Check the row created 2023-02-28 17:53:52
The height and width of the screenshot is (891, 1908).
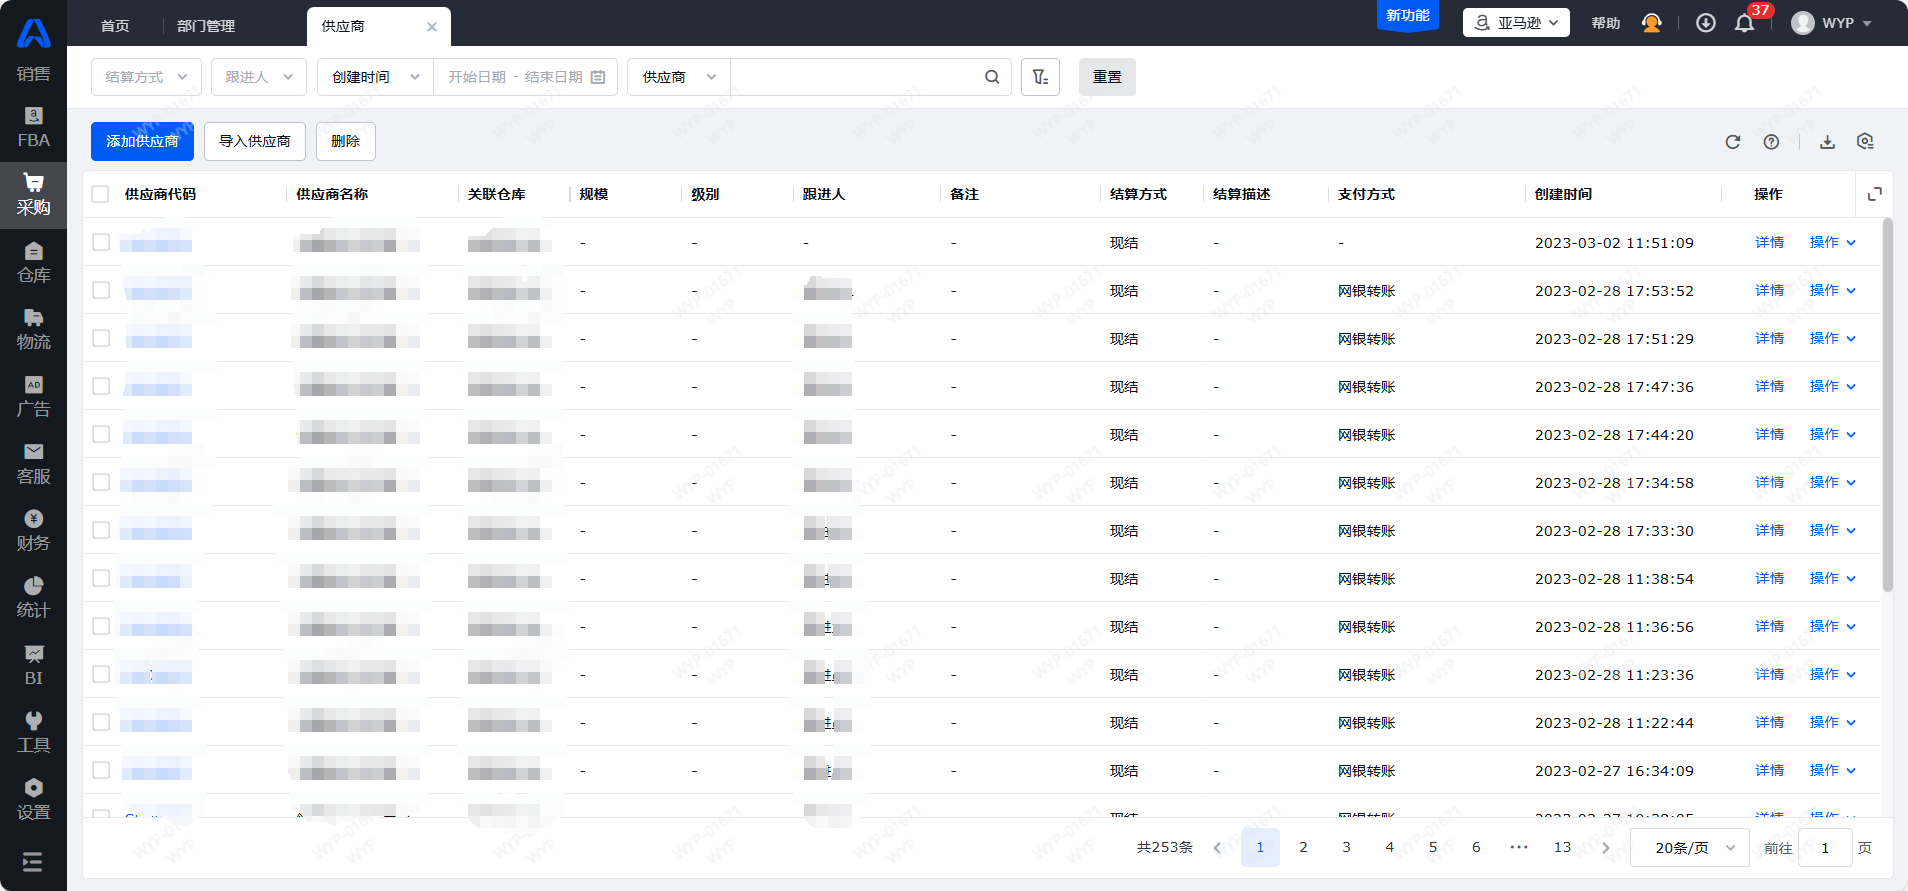tap(101, 290)
